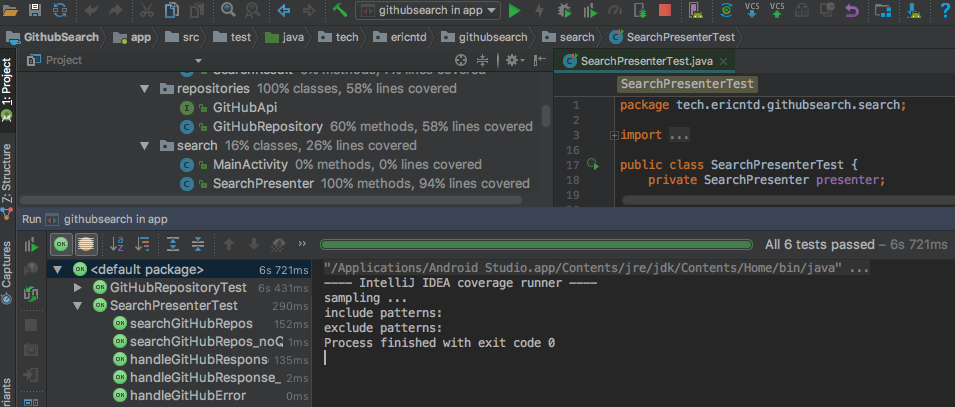Click the ericntd breadcrumb item
This screenshot has height=407, width=955.
click(x=402, y=37)
